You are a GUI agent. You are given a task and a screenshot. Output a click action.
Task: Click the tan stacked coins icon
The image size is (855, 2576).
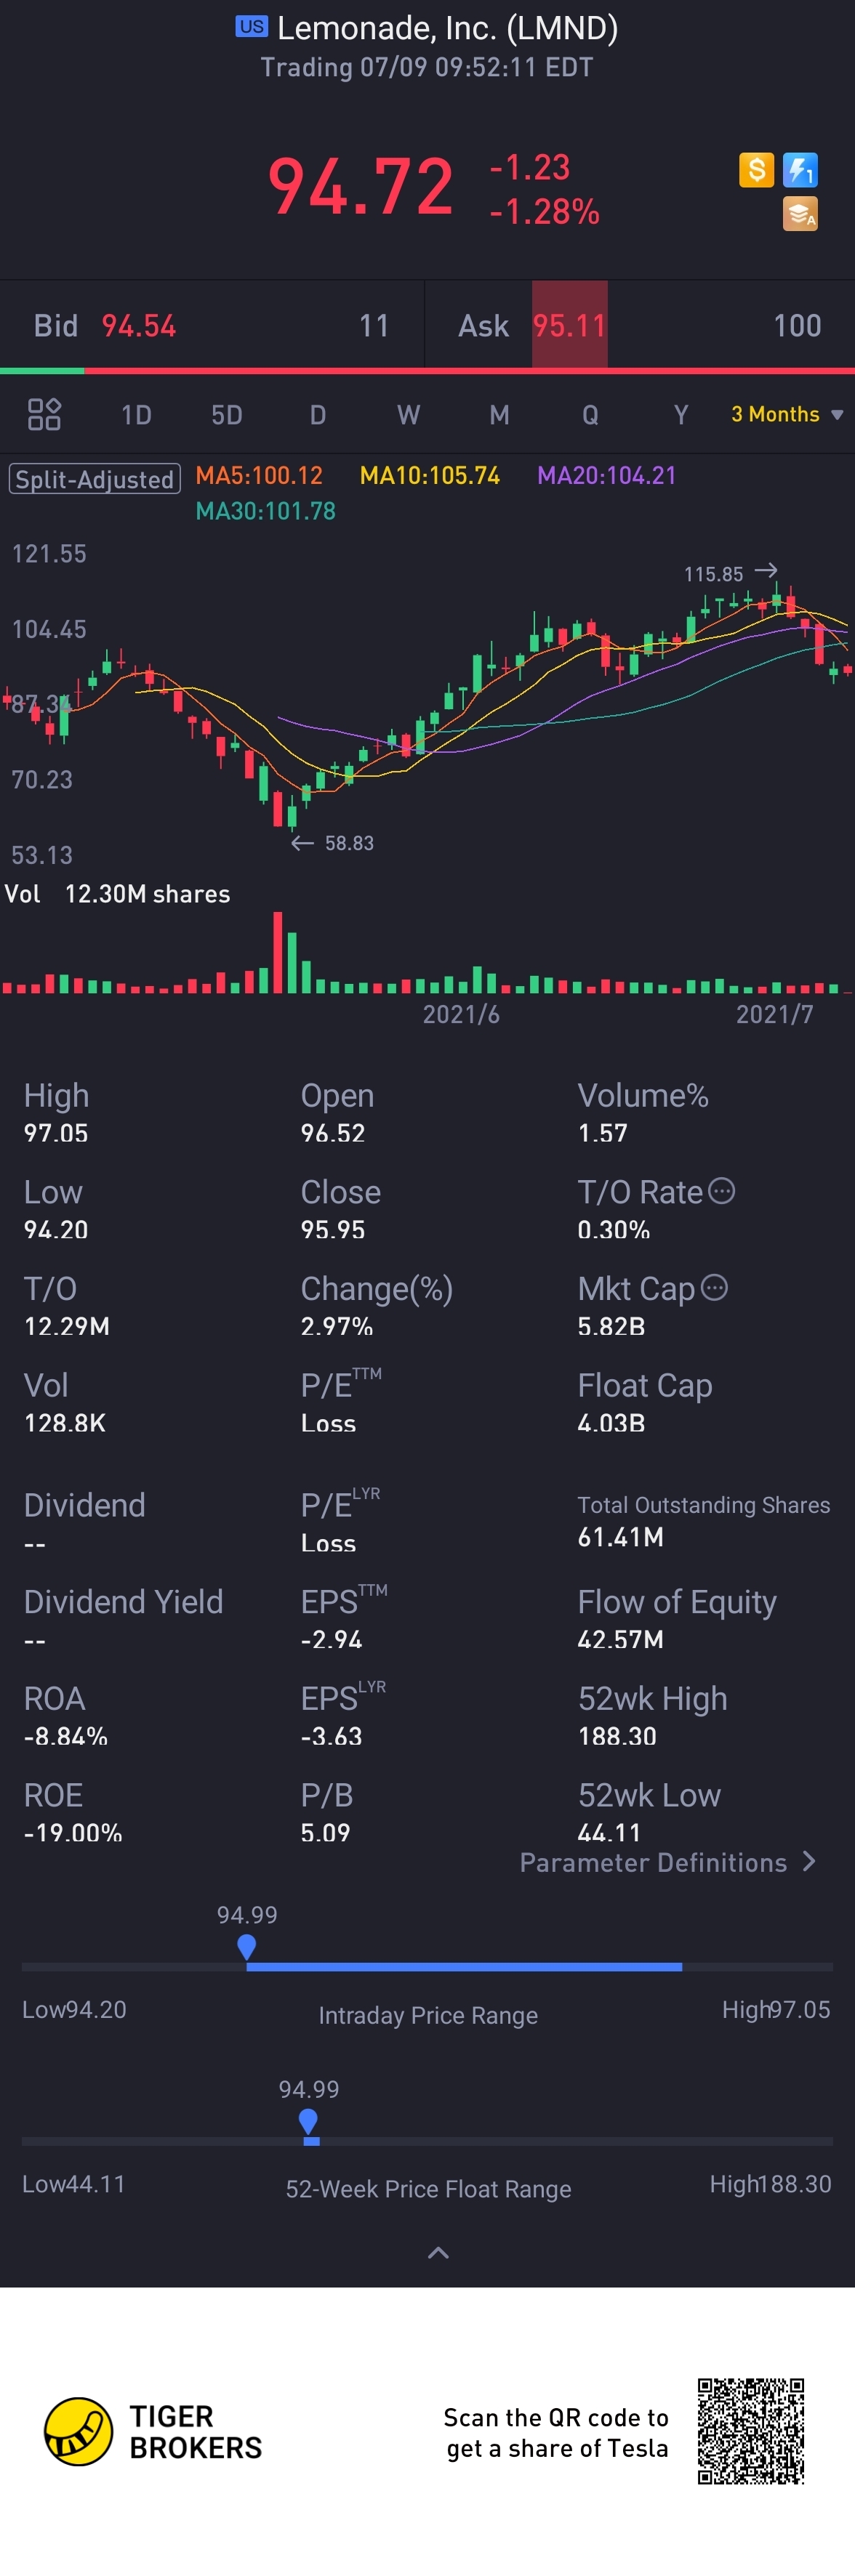pyautogui.click(x=800, y=213)
